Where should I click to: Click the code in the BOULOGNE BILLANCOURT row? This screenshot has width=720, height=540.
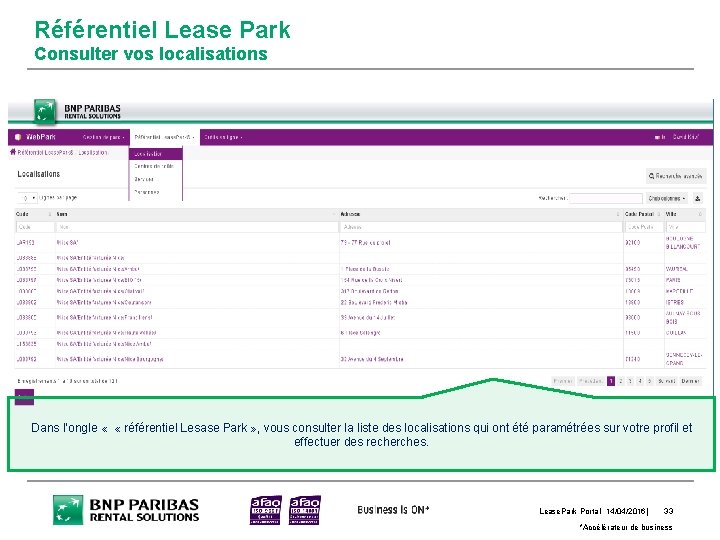(x=25, y=242)
